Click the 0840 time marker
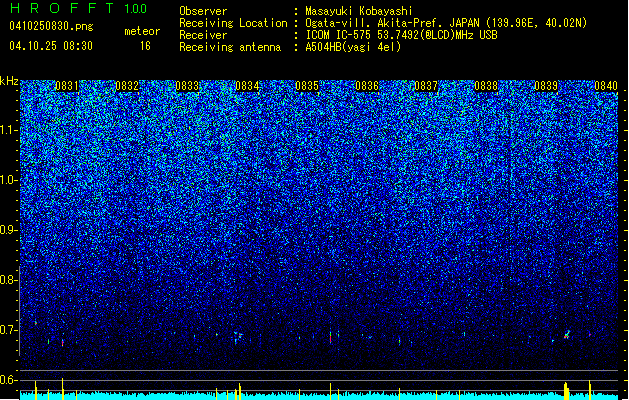The image size is (629, 400). 606,86
